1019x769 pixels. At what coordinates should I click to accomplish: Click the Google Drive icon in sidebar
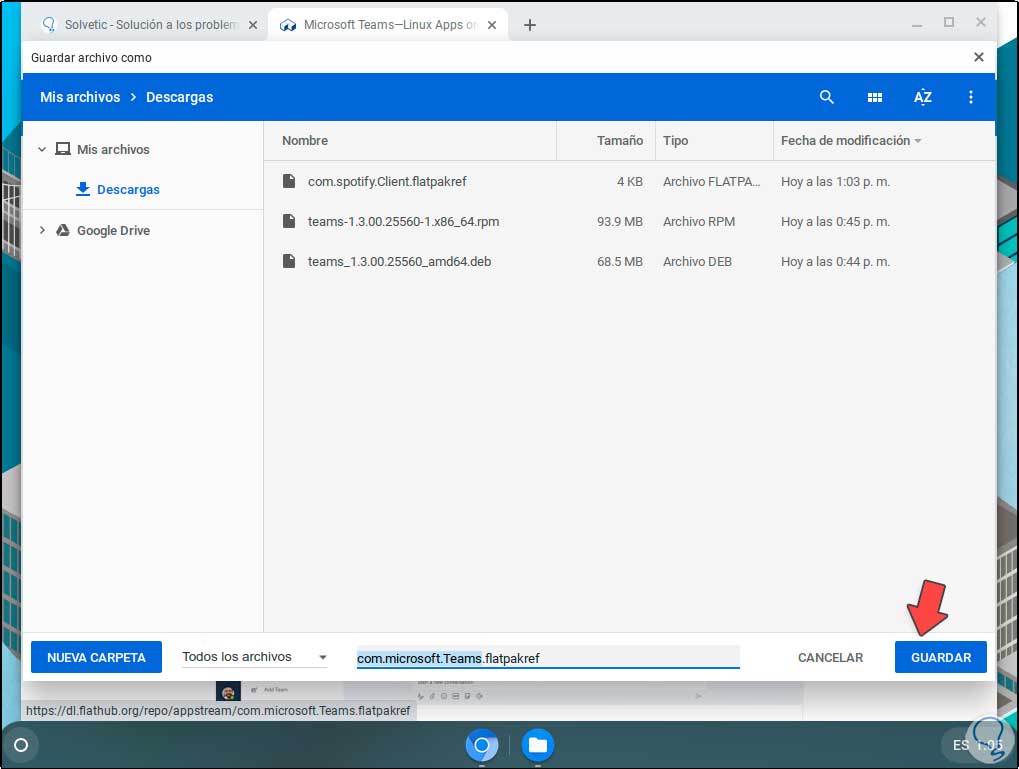[62, 230]
